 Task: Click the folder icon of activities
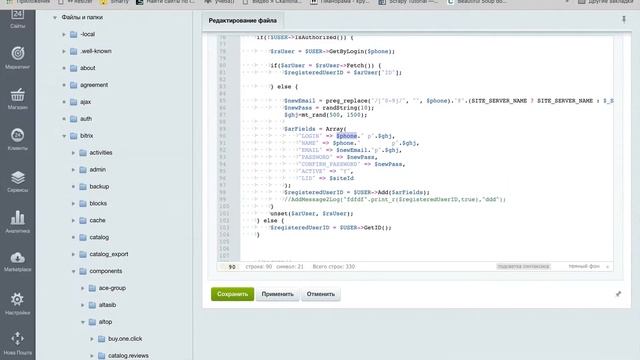(x=83, y=153)
